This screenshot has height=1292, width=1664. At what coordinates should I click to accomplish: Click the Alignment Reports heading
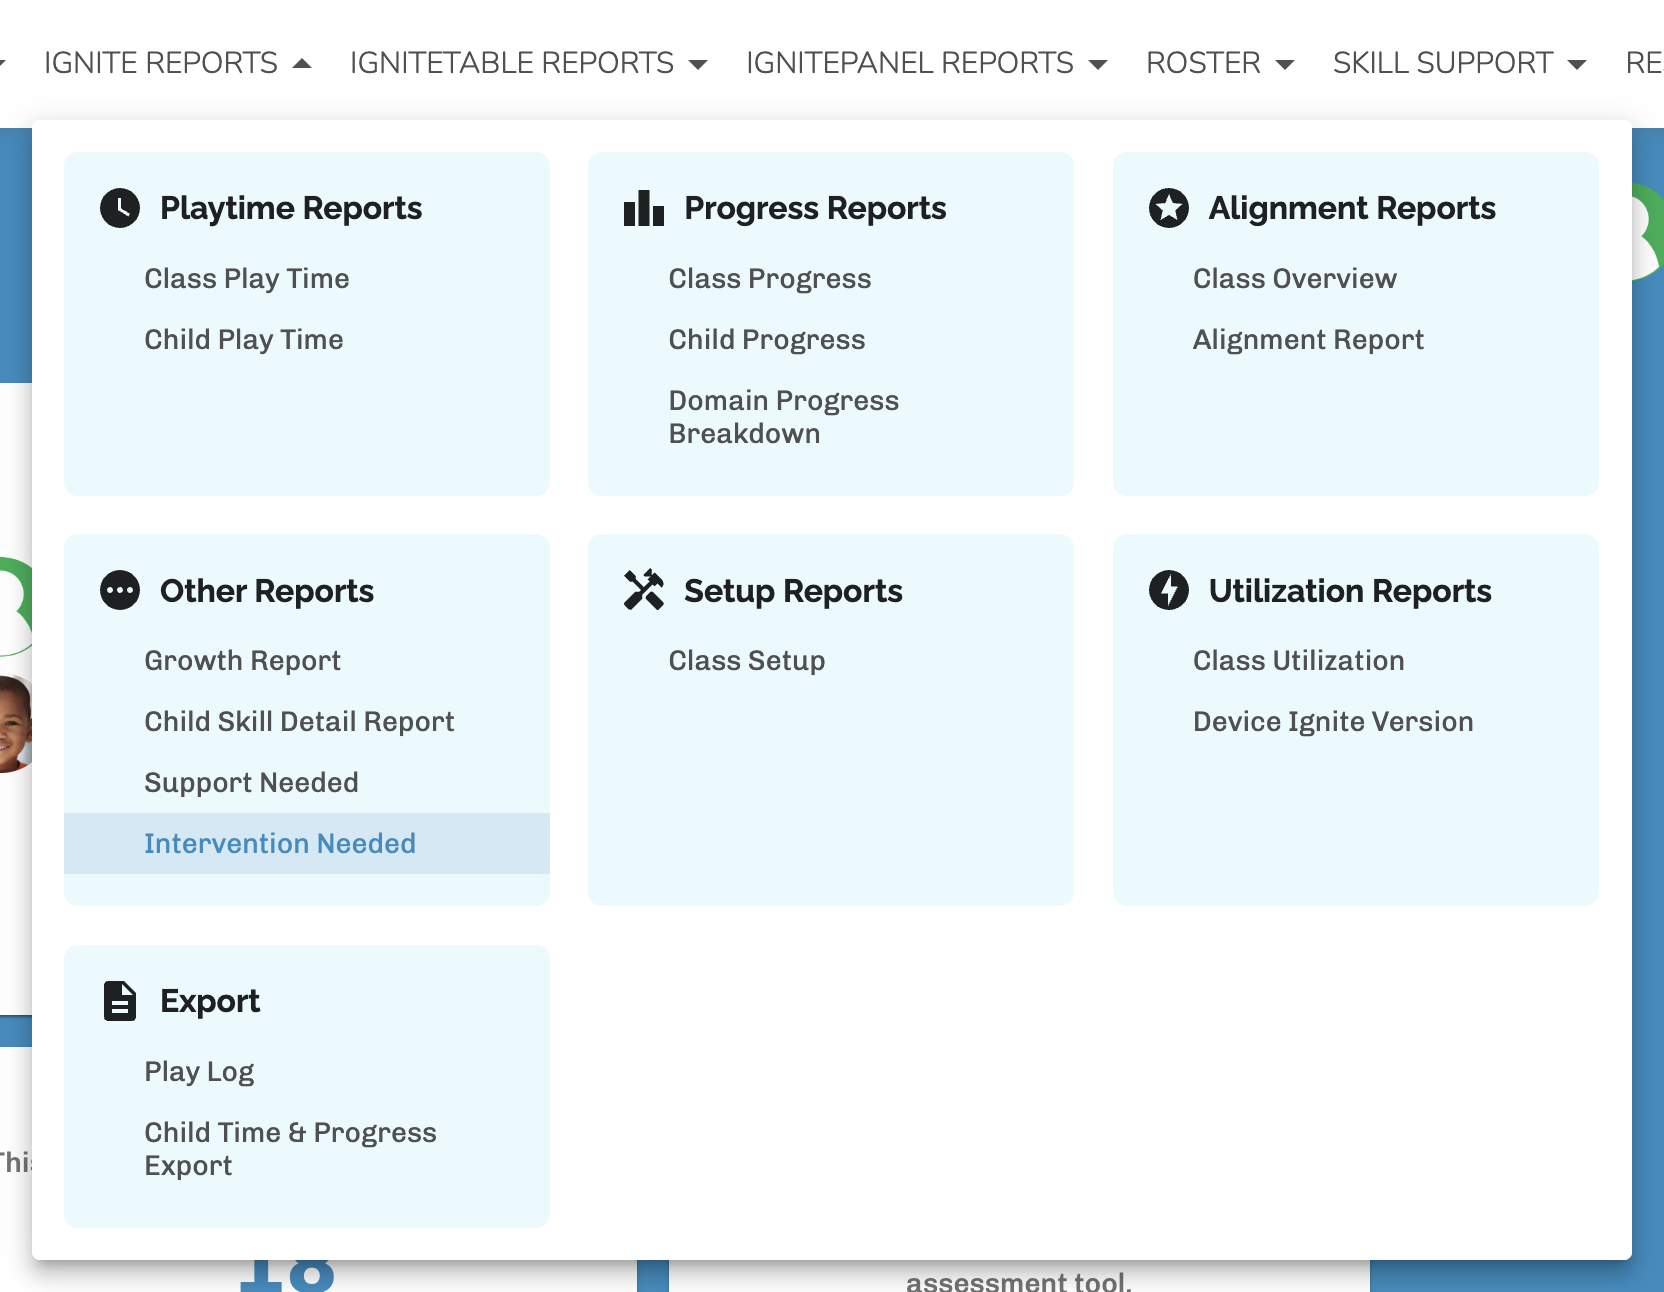[x=1352, y=208]
